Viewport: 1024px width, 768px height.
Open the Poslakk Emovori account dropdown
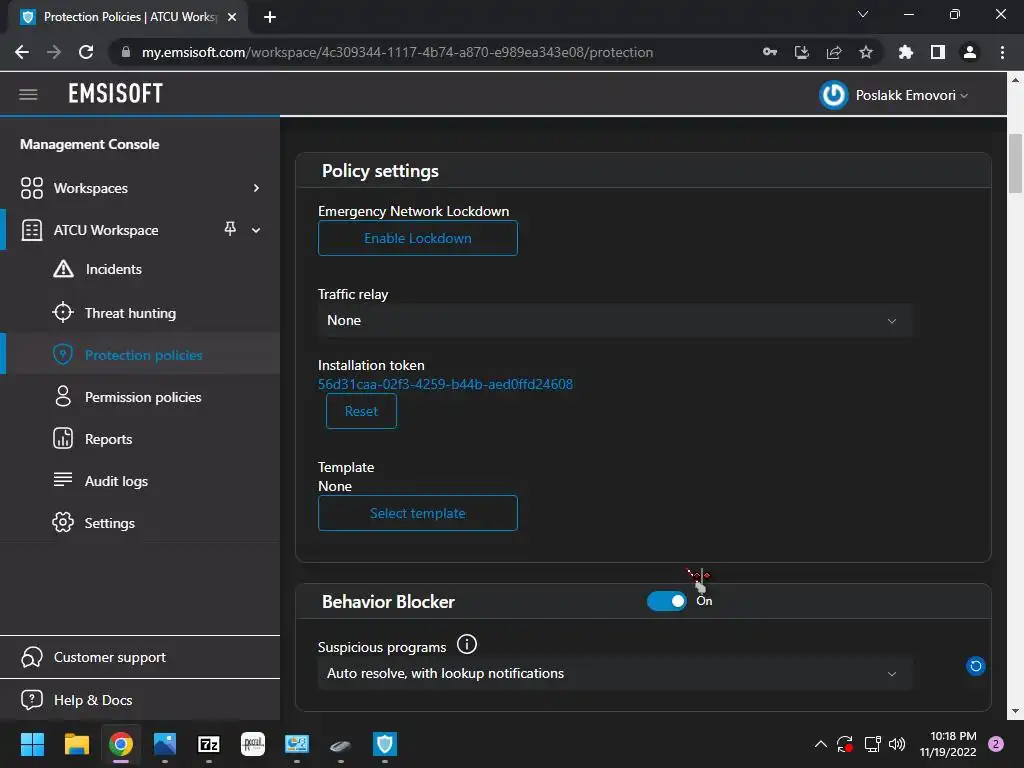click(911, 95)
